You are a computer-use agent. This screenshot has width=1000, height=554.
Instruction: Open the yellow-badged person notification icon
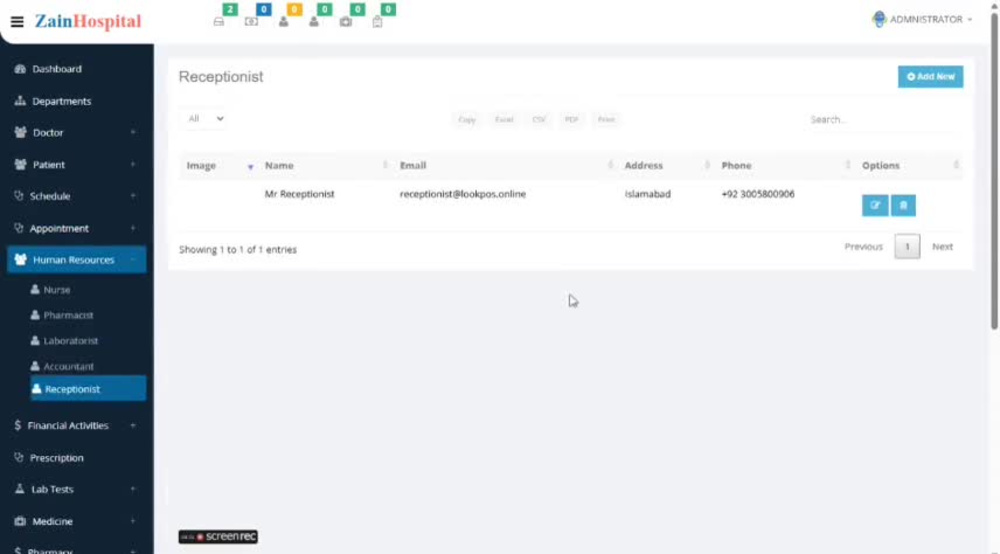point(284,22)
